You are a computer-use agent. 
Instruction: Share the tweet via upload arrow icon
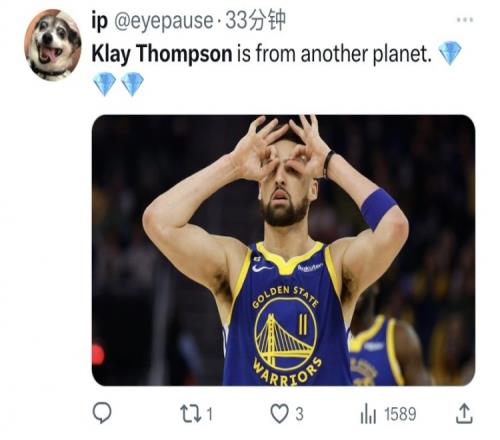coord(464,413)
